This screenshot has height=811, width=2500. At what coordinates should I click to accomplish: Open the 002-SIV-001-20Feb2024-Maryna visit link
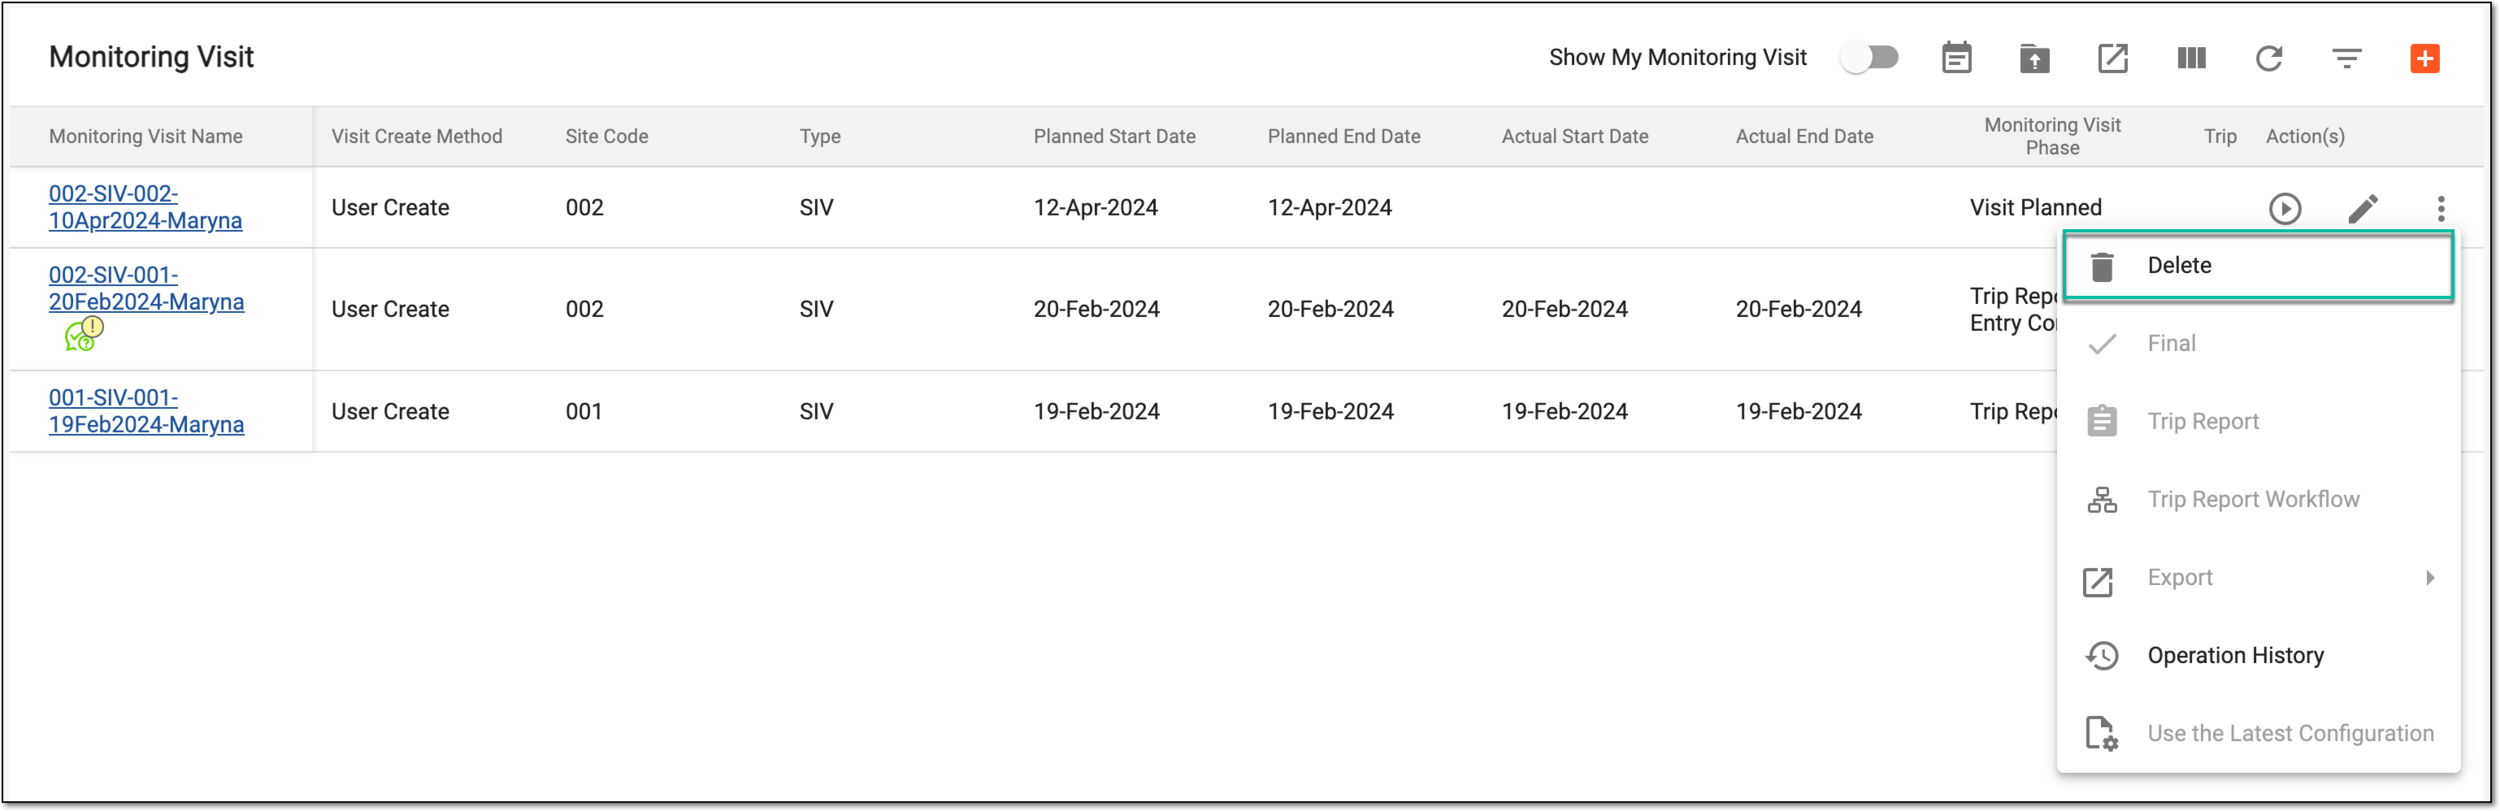click(x=146, y=288)
